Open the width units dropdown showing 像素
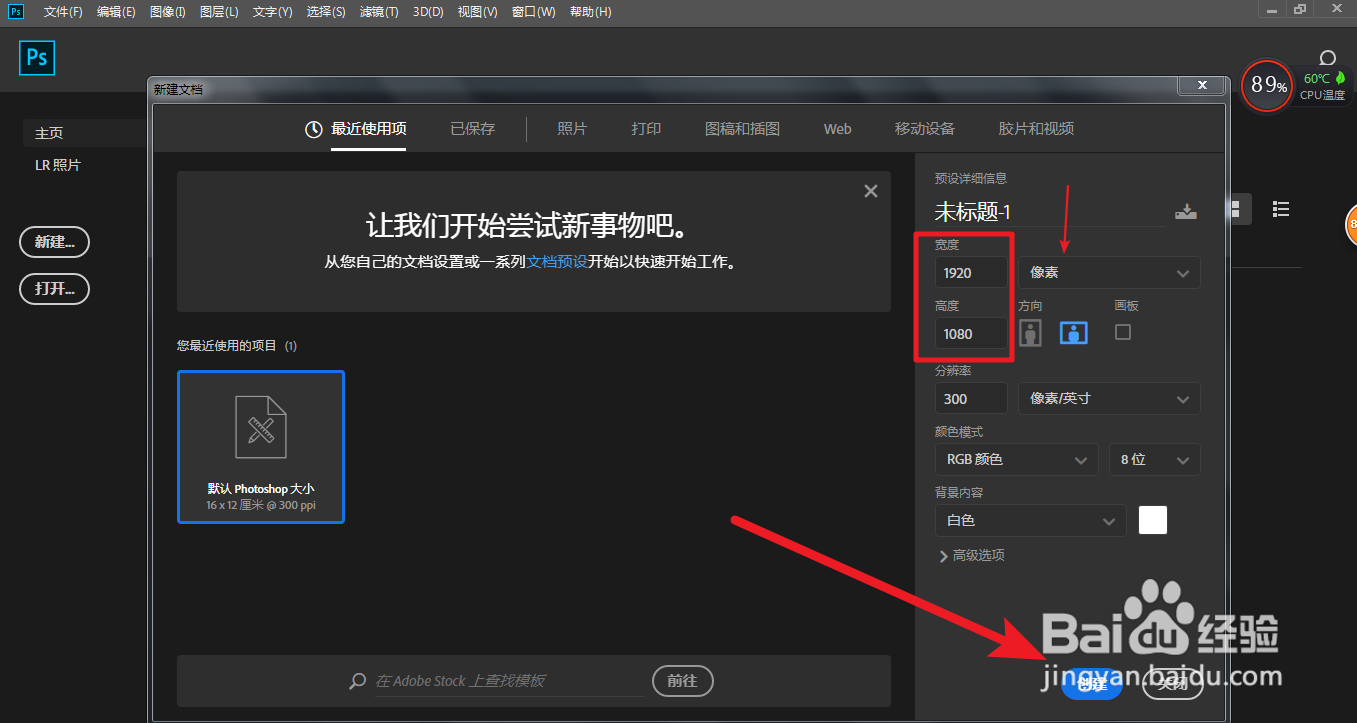 1108,272
